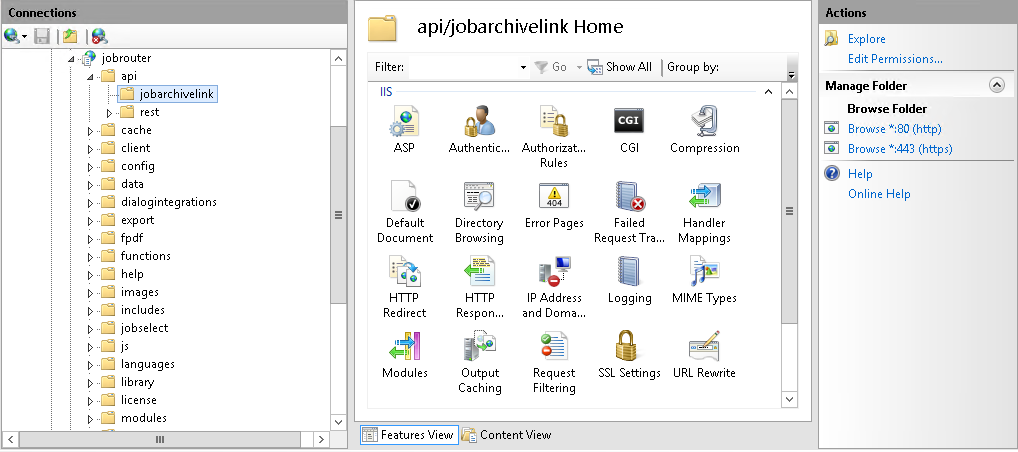Click the Go filter button
The width and height of the screenshot is (1018, 452).
click(551, 67)
